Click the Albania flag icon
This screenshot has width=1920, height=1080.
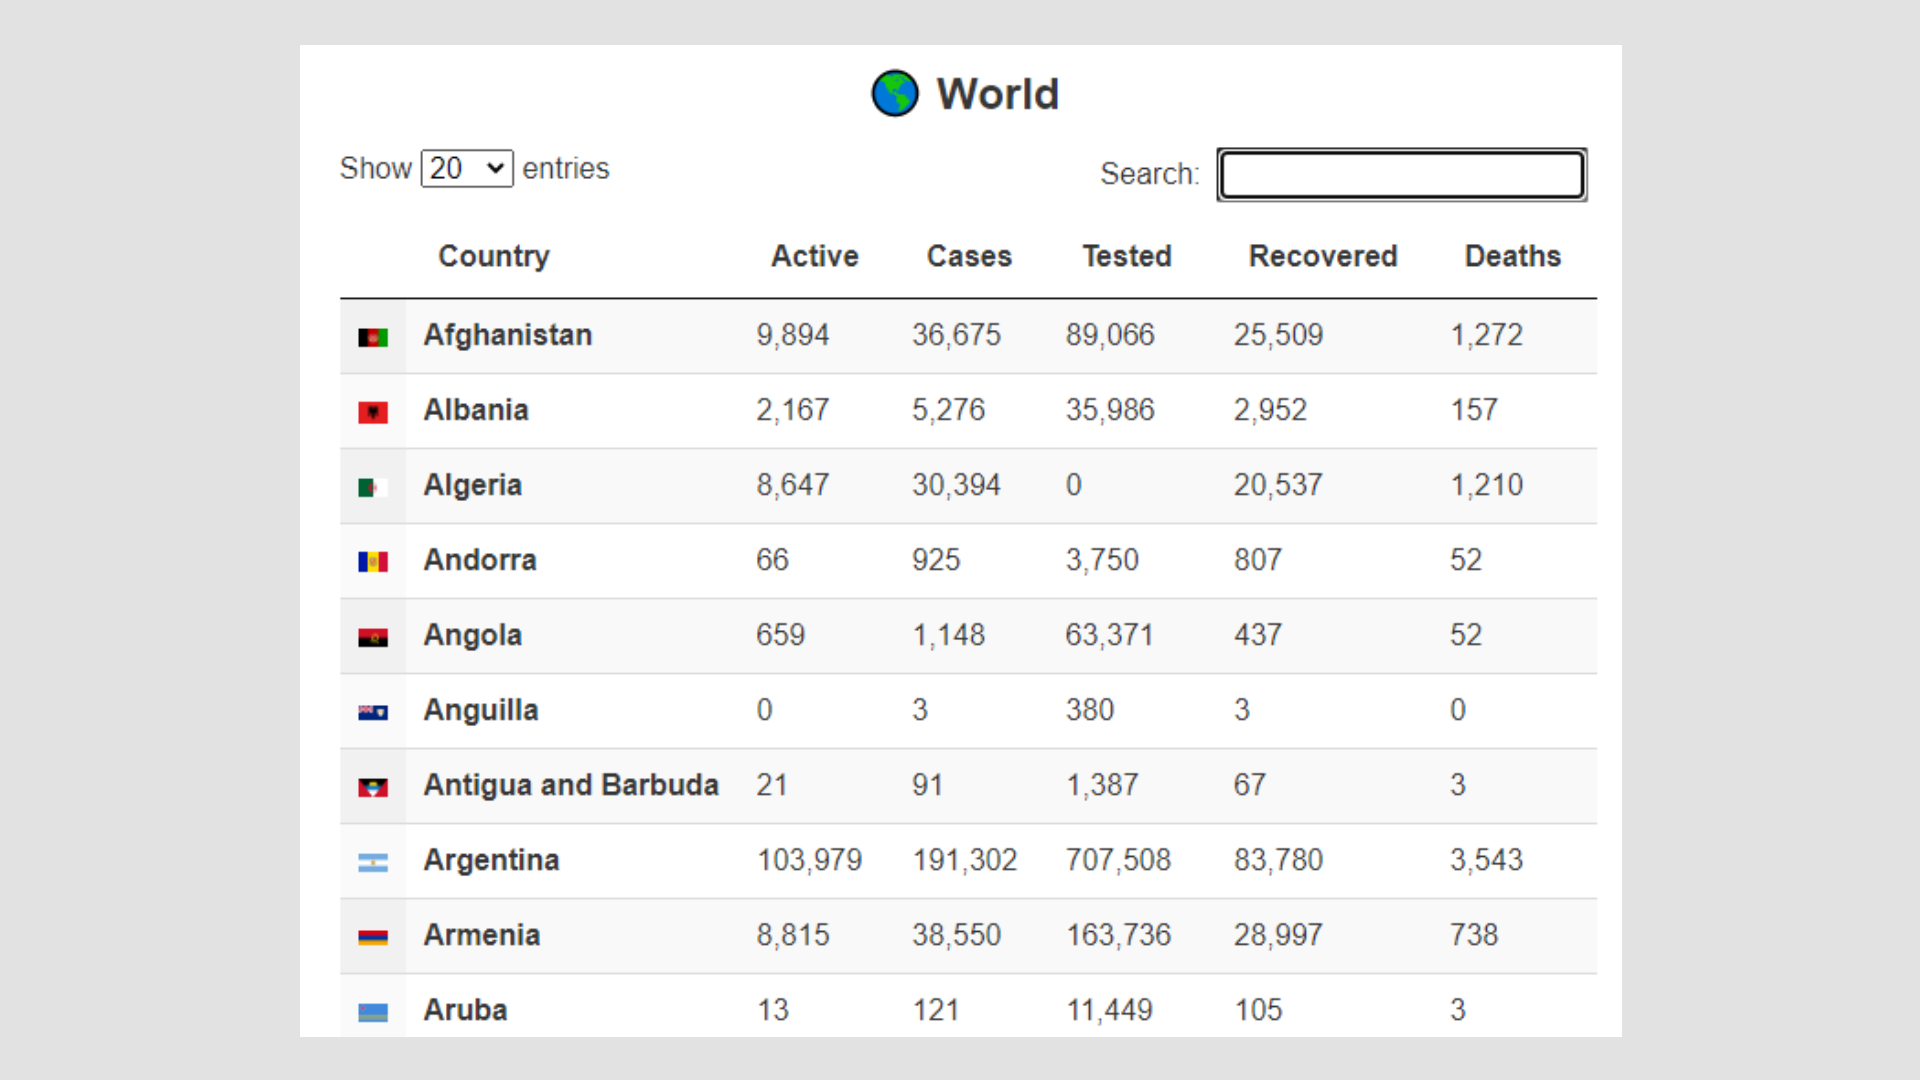(x=373, y=412)
